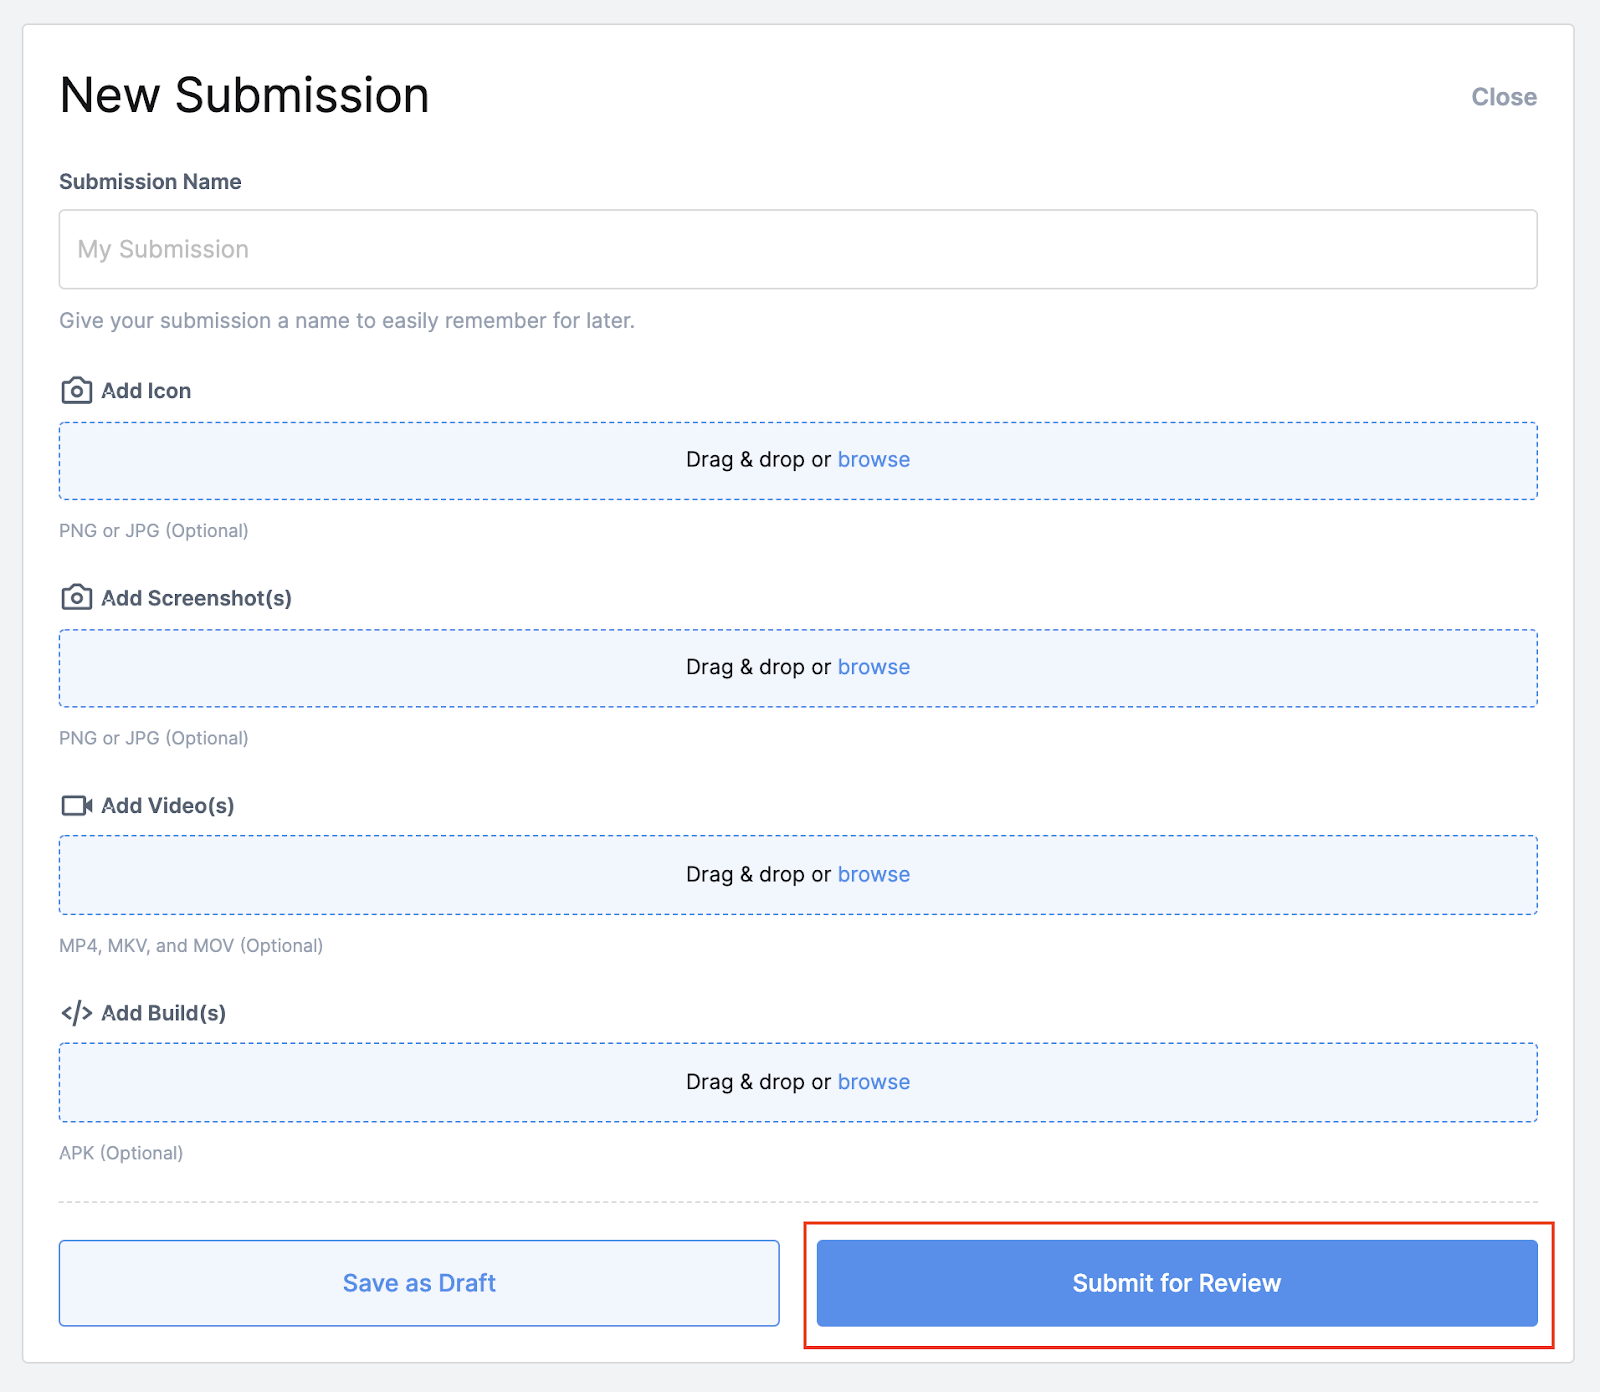
Task: Click the Add Build(s) label text
Action: (x=164, y=1013)
